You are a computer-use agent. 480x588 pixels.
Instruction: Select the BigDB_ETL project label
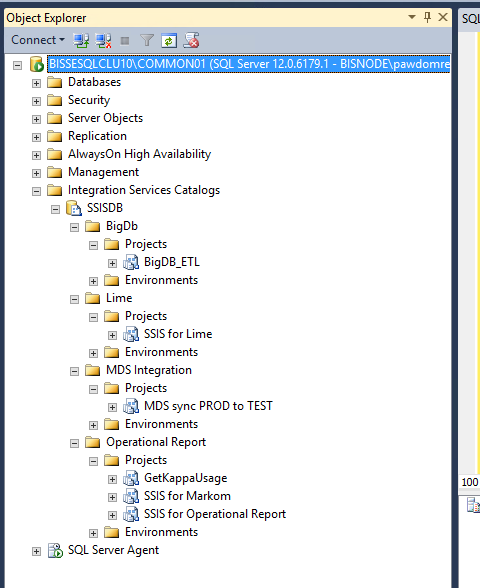tap(172, 262)
